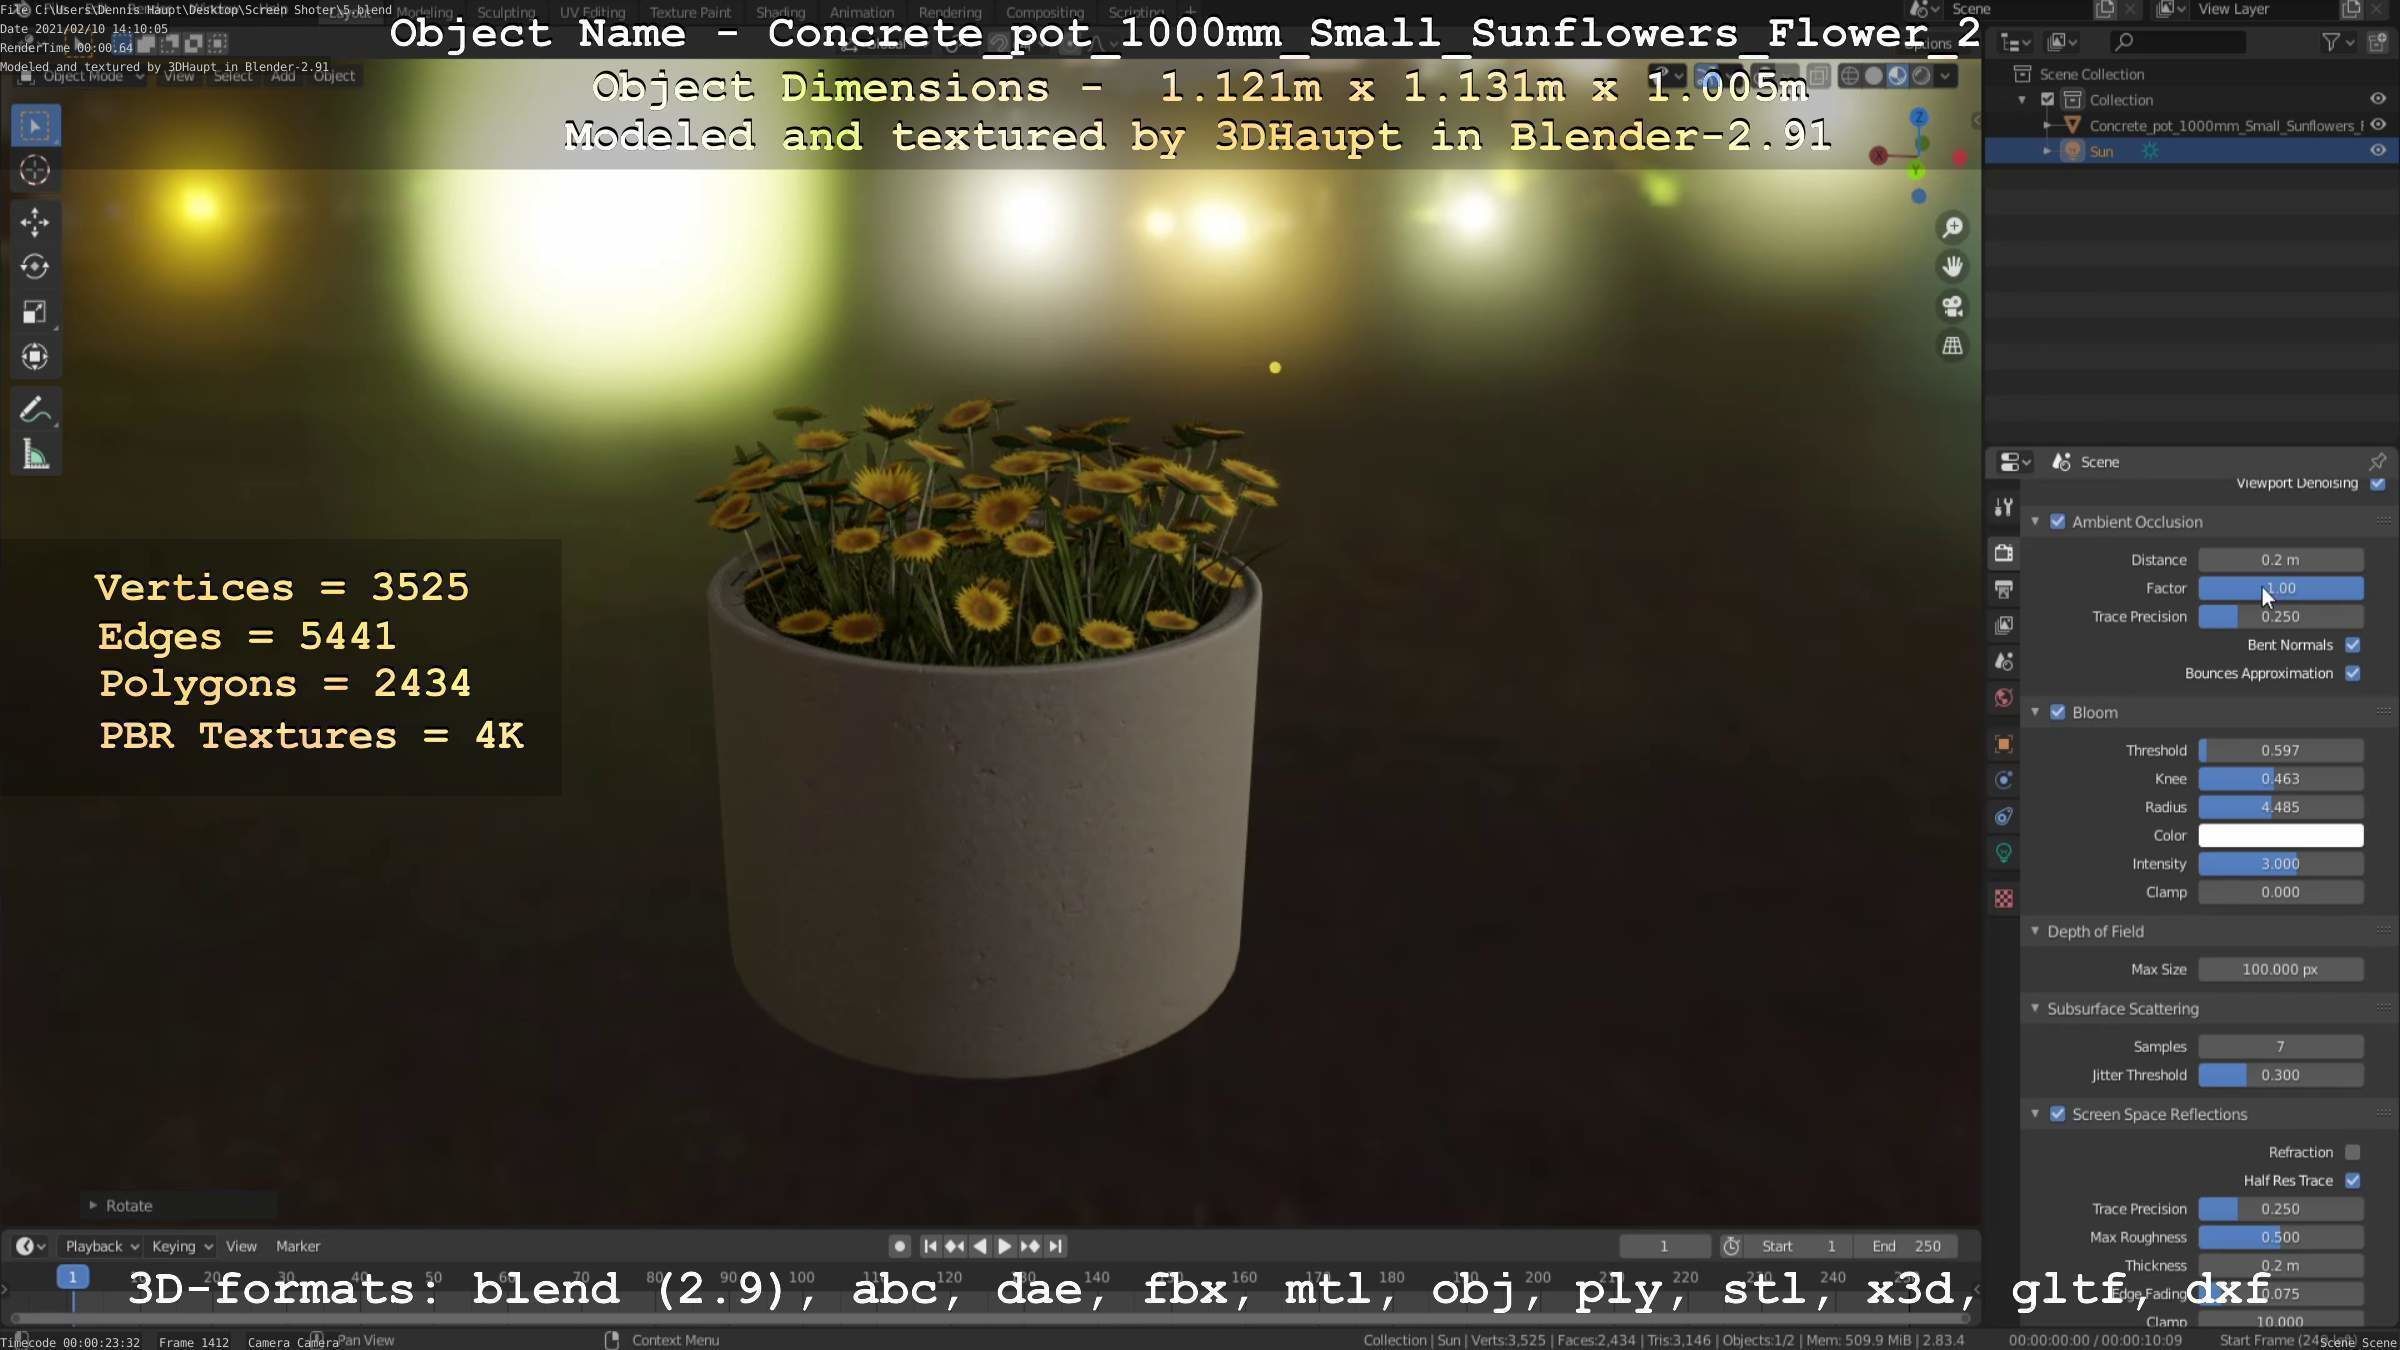This screenshot has width=2400, height=1350.
Task: Collapse Screen Space Reflections panel
Action: click(x=2035, y=1114)
